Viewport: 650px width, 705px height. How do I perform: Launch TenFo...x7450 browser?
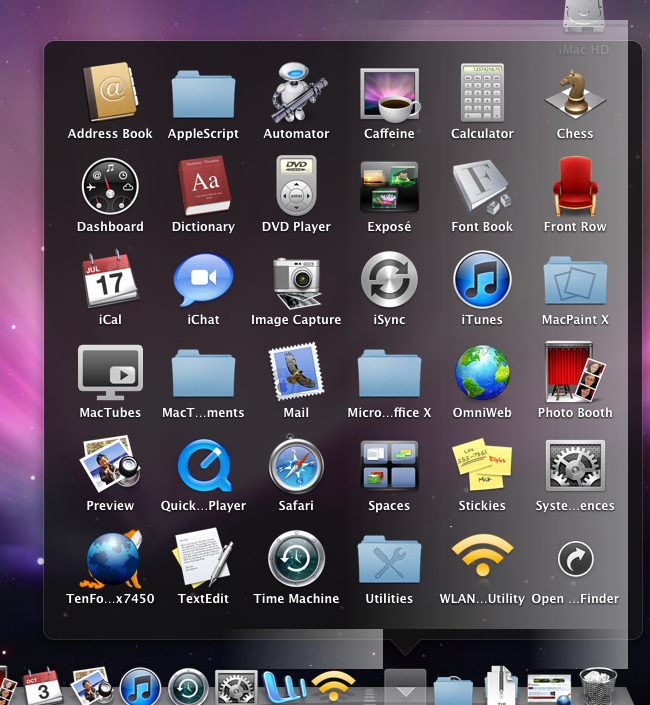pos(111,558)
